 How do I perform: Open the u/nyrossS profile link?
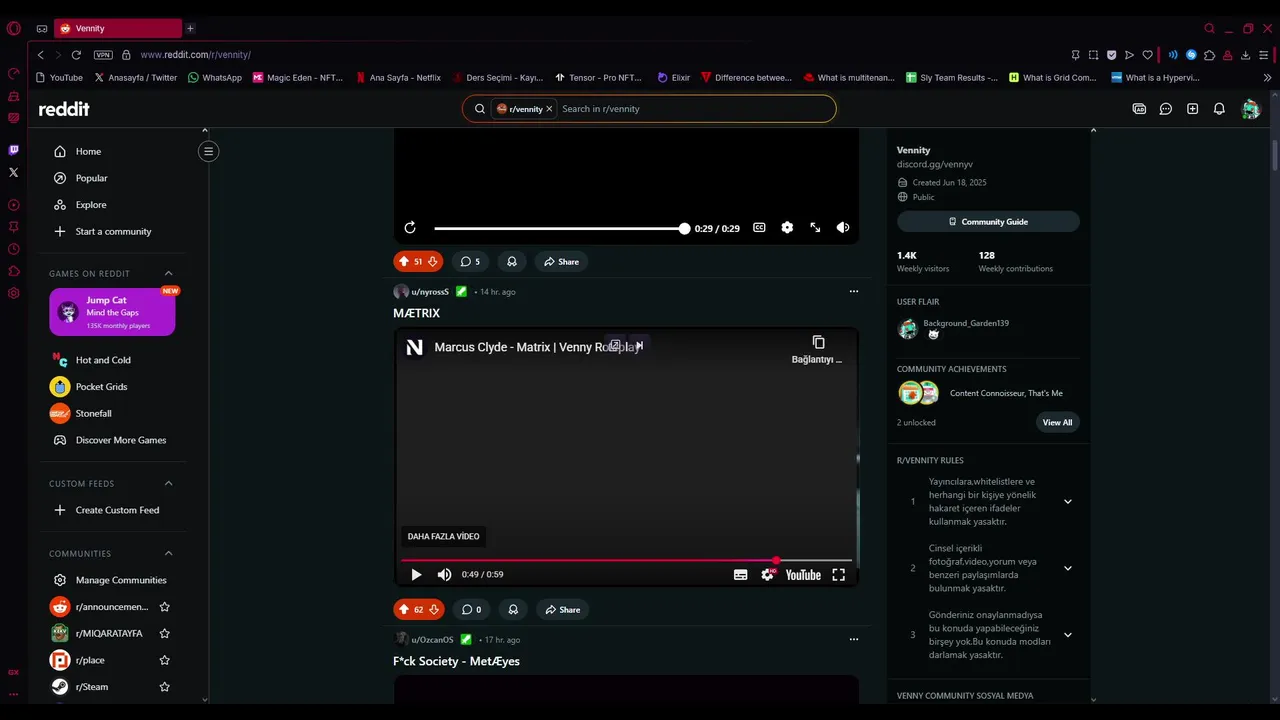click(430, 292)
